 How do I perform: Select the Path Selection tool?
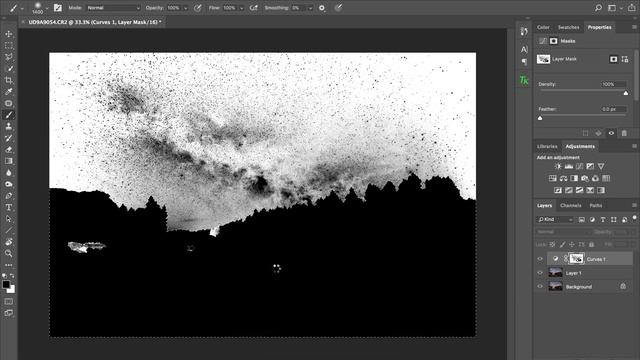[9, 219]
